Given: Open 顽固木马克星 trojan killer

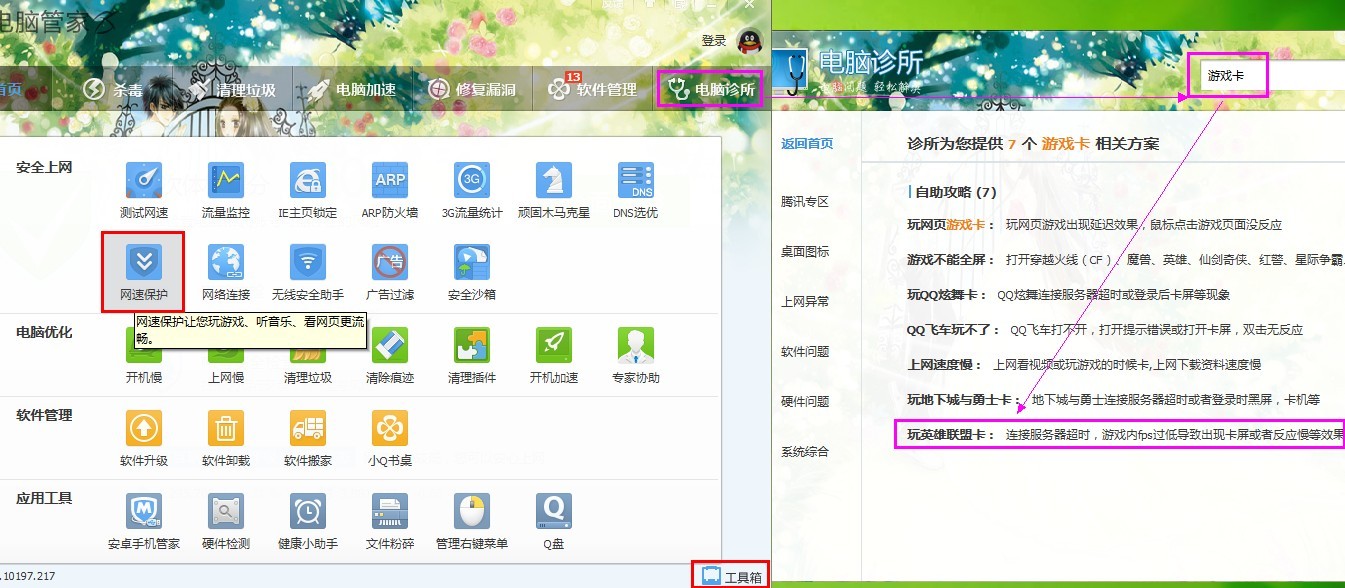Looking at the screenshot, I should 554,190.
